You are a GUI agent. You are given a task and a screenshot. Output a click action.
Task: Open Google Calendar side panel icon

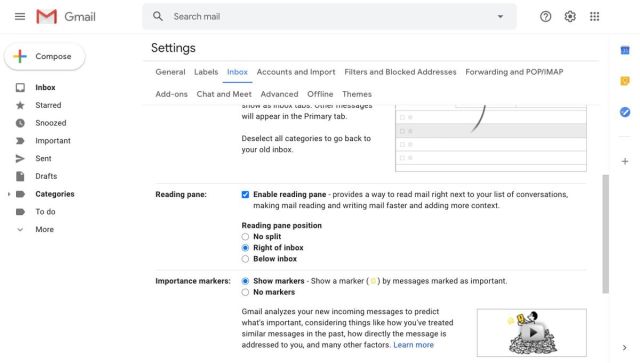click(x=625, y=50)
